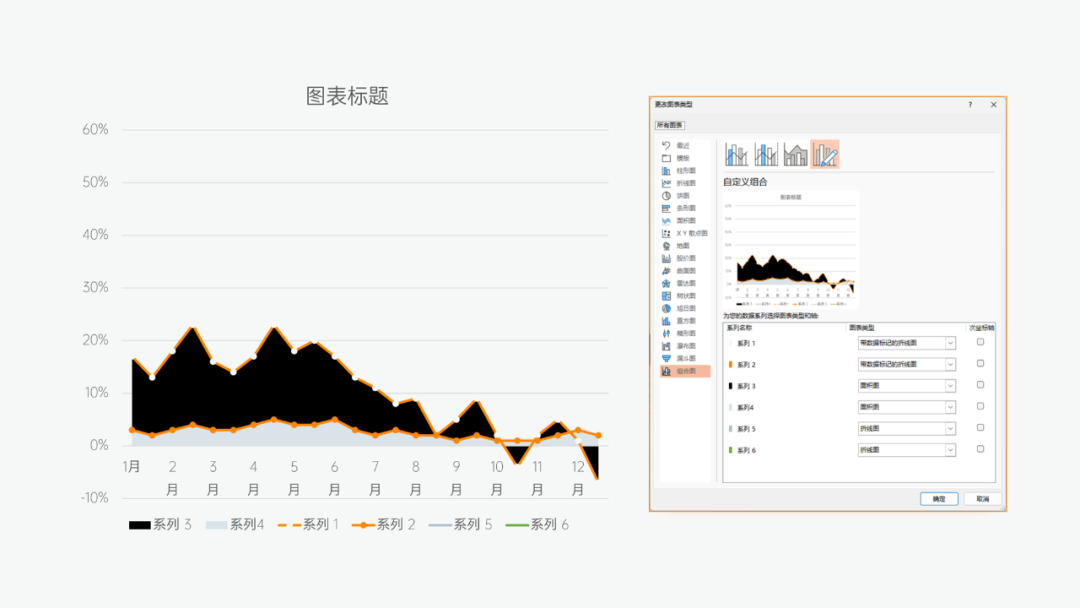The image size is (1080, 608).
Task: Click the 60% vertical axis label
Action: 95,129
